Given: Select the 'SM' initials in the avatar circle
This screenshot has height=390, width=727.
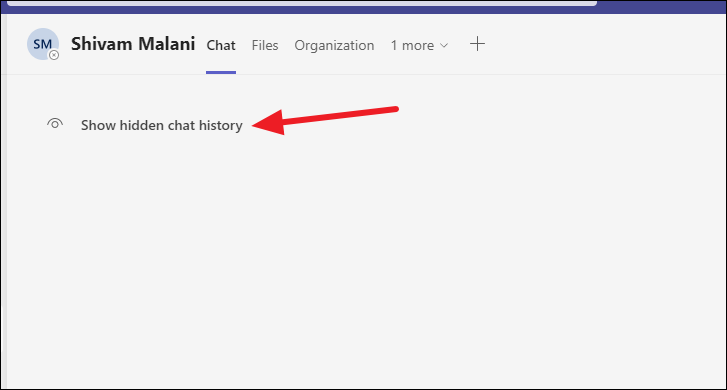Looking at the screenshot, I should coord(42,44).
